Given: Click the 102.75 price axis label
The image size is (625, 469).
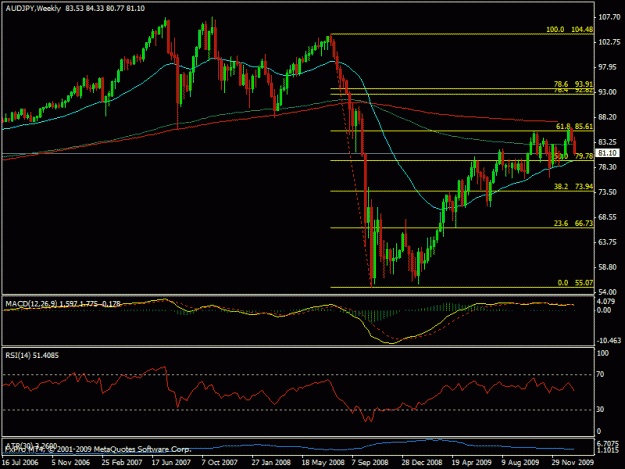Looking at the screenshot, I should 609,42.
